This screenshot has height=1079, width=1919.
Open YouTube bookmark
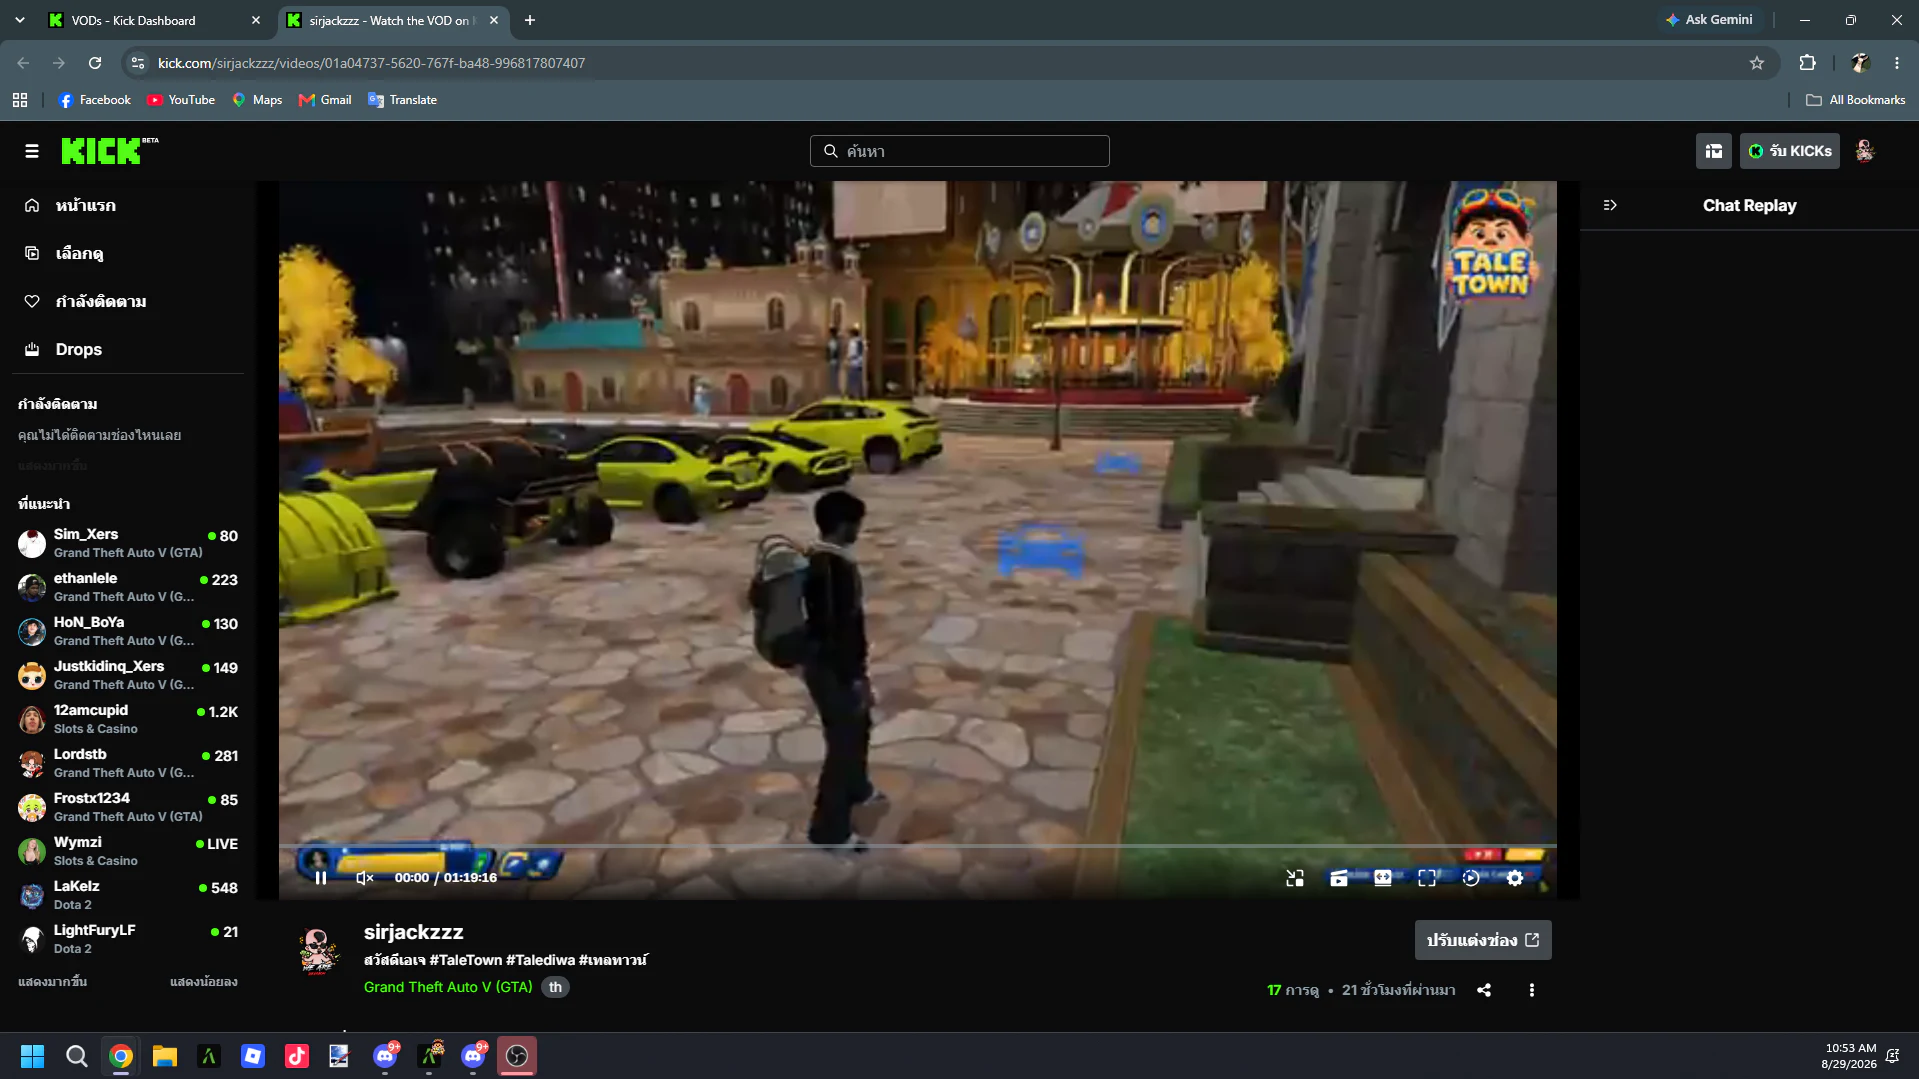tap(181, 100)
